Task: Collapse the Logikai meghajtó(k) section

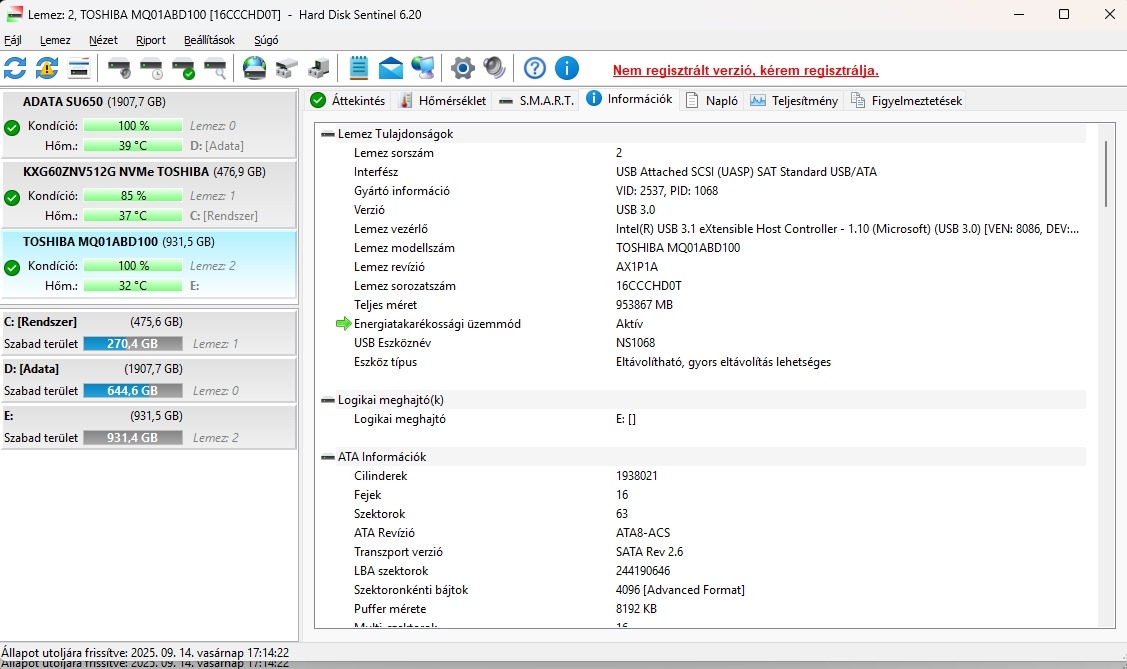Action: click(328, 400)
